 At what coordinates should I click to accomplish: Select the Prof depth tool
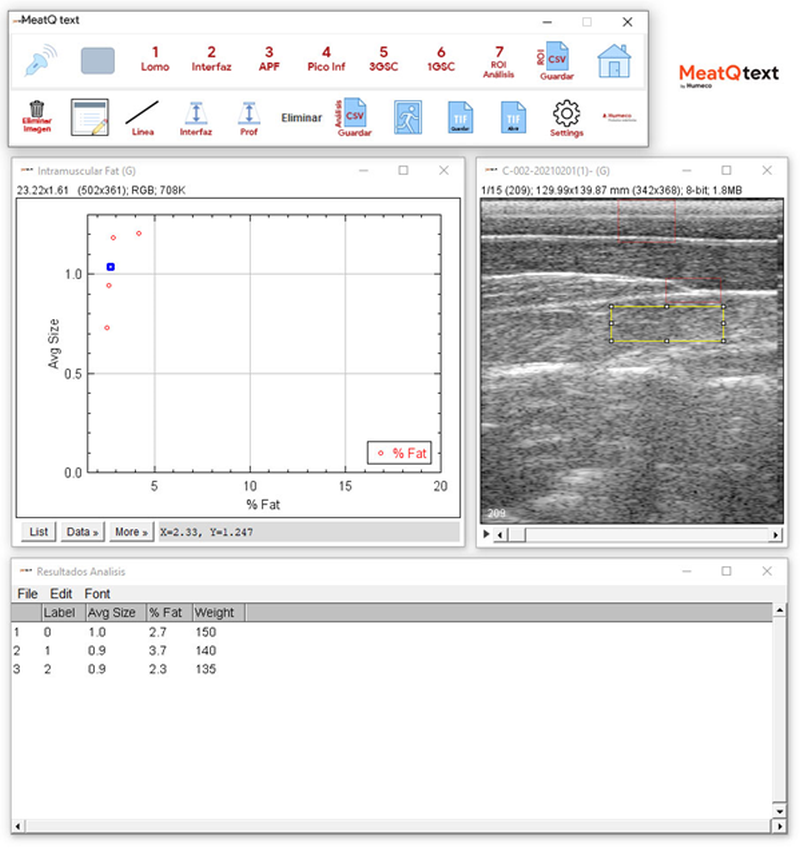[248, 117]
